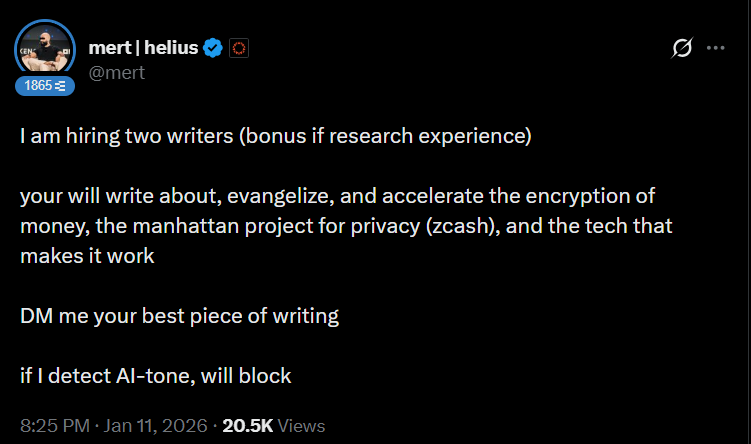The width and height of the screenshot is (751, 444).
Task: Click the 8:25 PM post time
Action: point(49,426)
